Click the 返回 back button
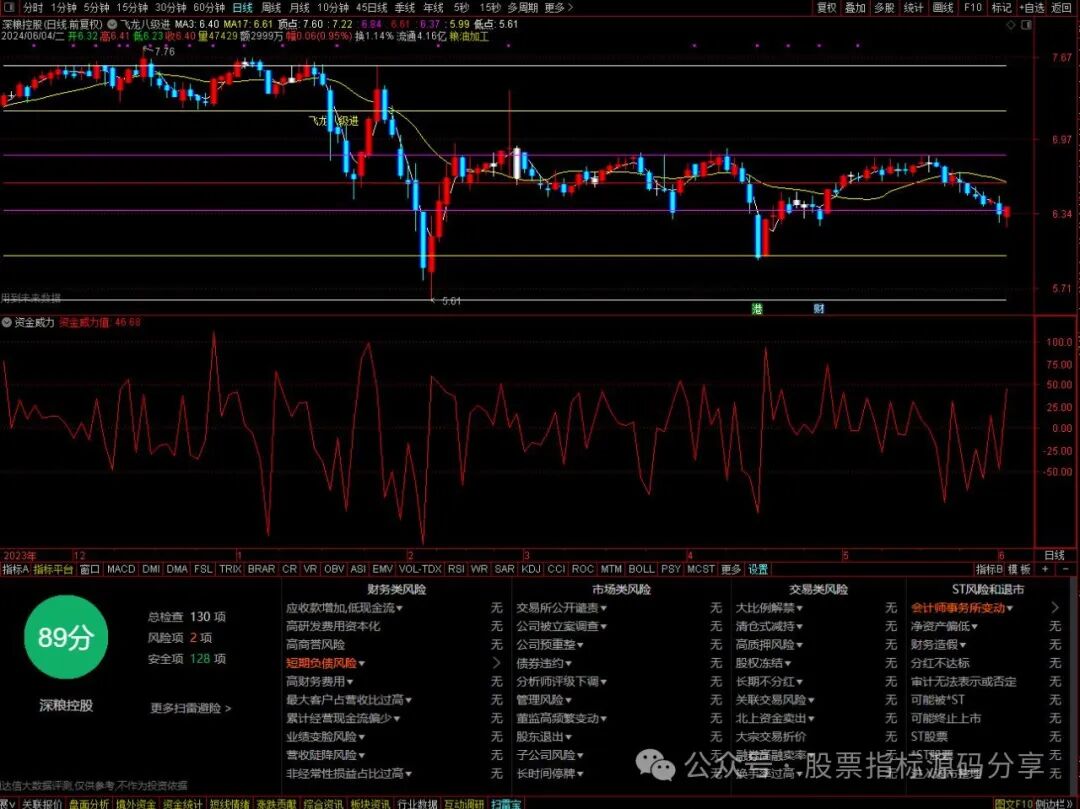1080x809 pixels. (x=1061, y=8)
